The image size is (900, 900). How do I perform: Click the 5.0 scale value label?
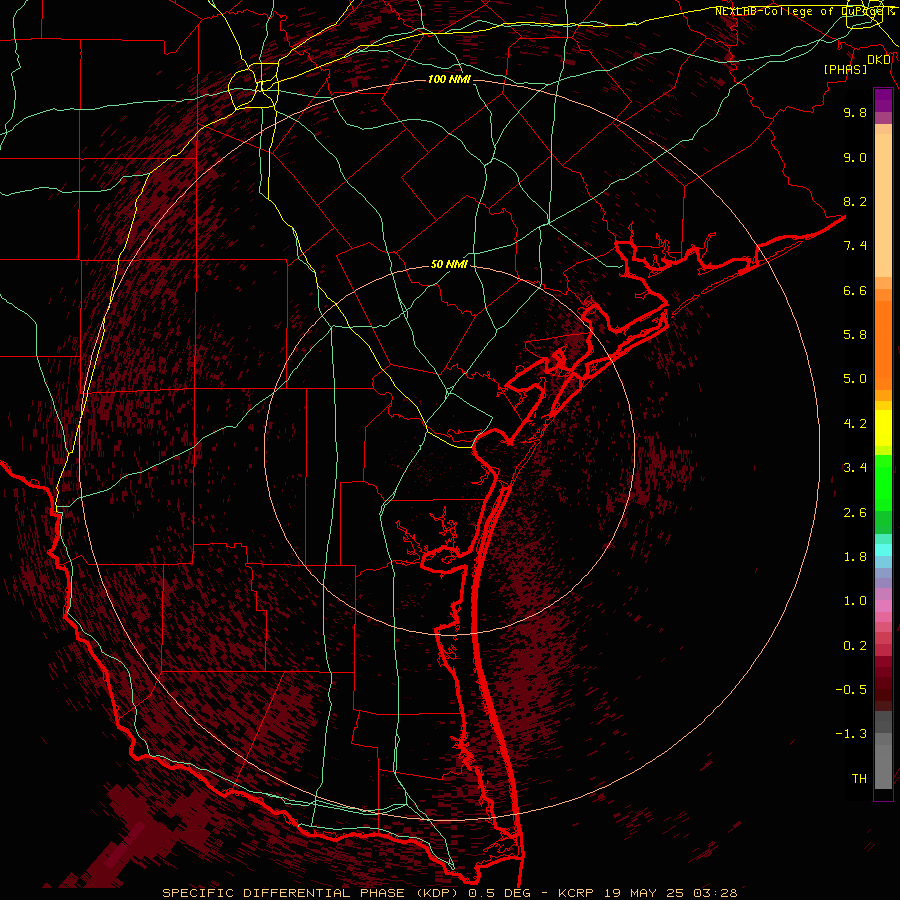(855, 379)
